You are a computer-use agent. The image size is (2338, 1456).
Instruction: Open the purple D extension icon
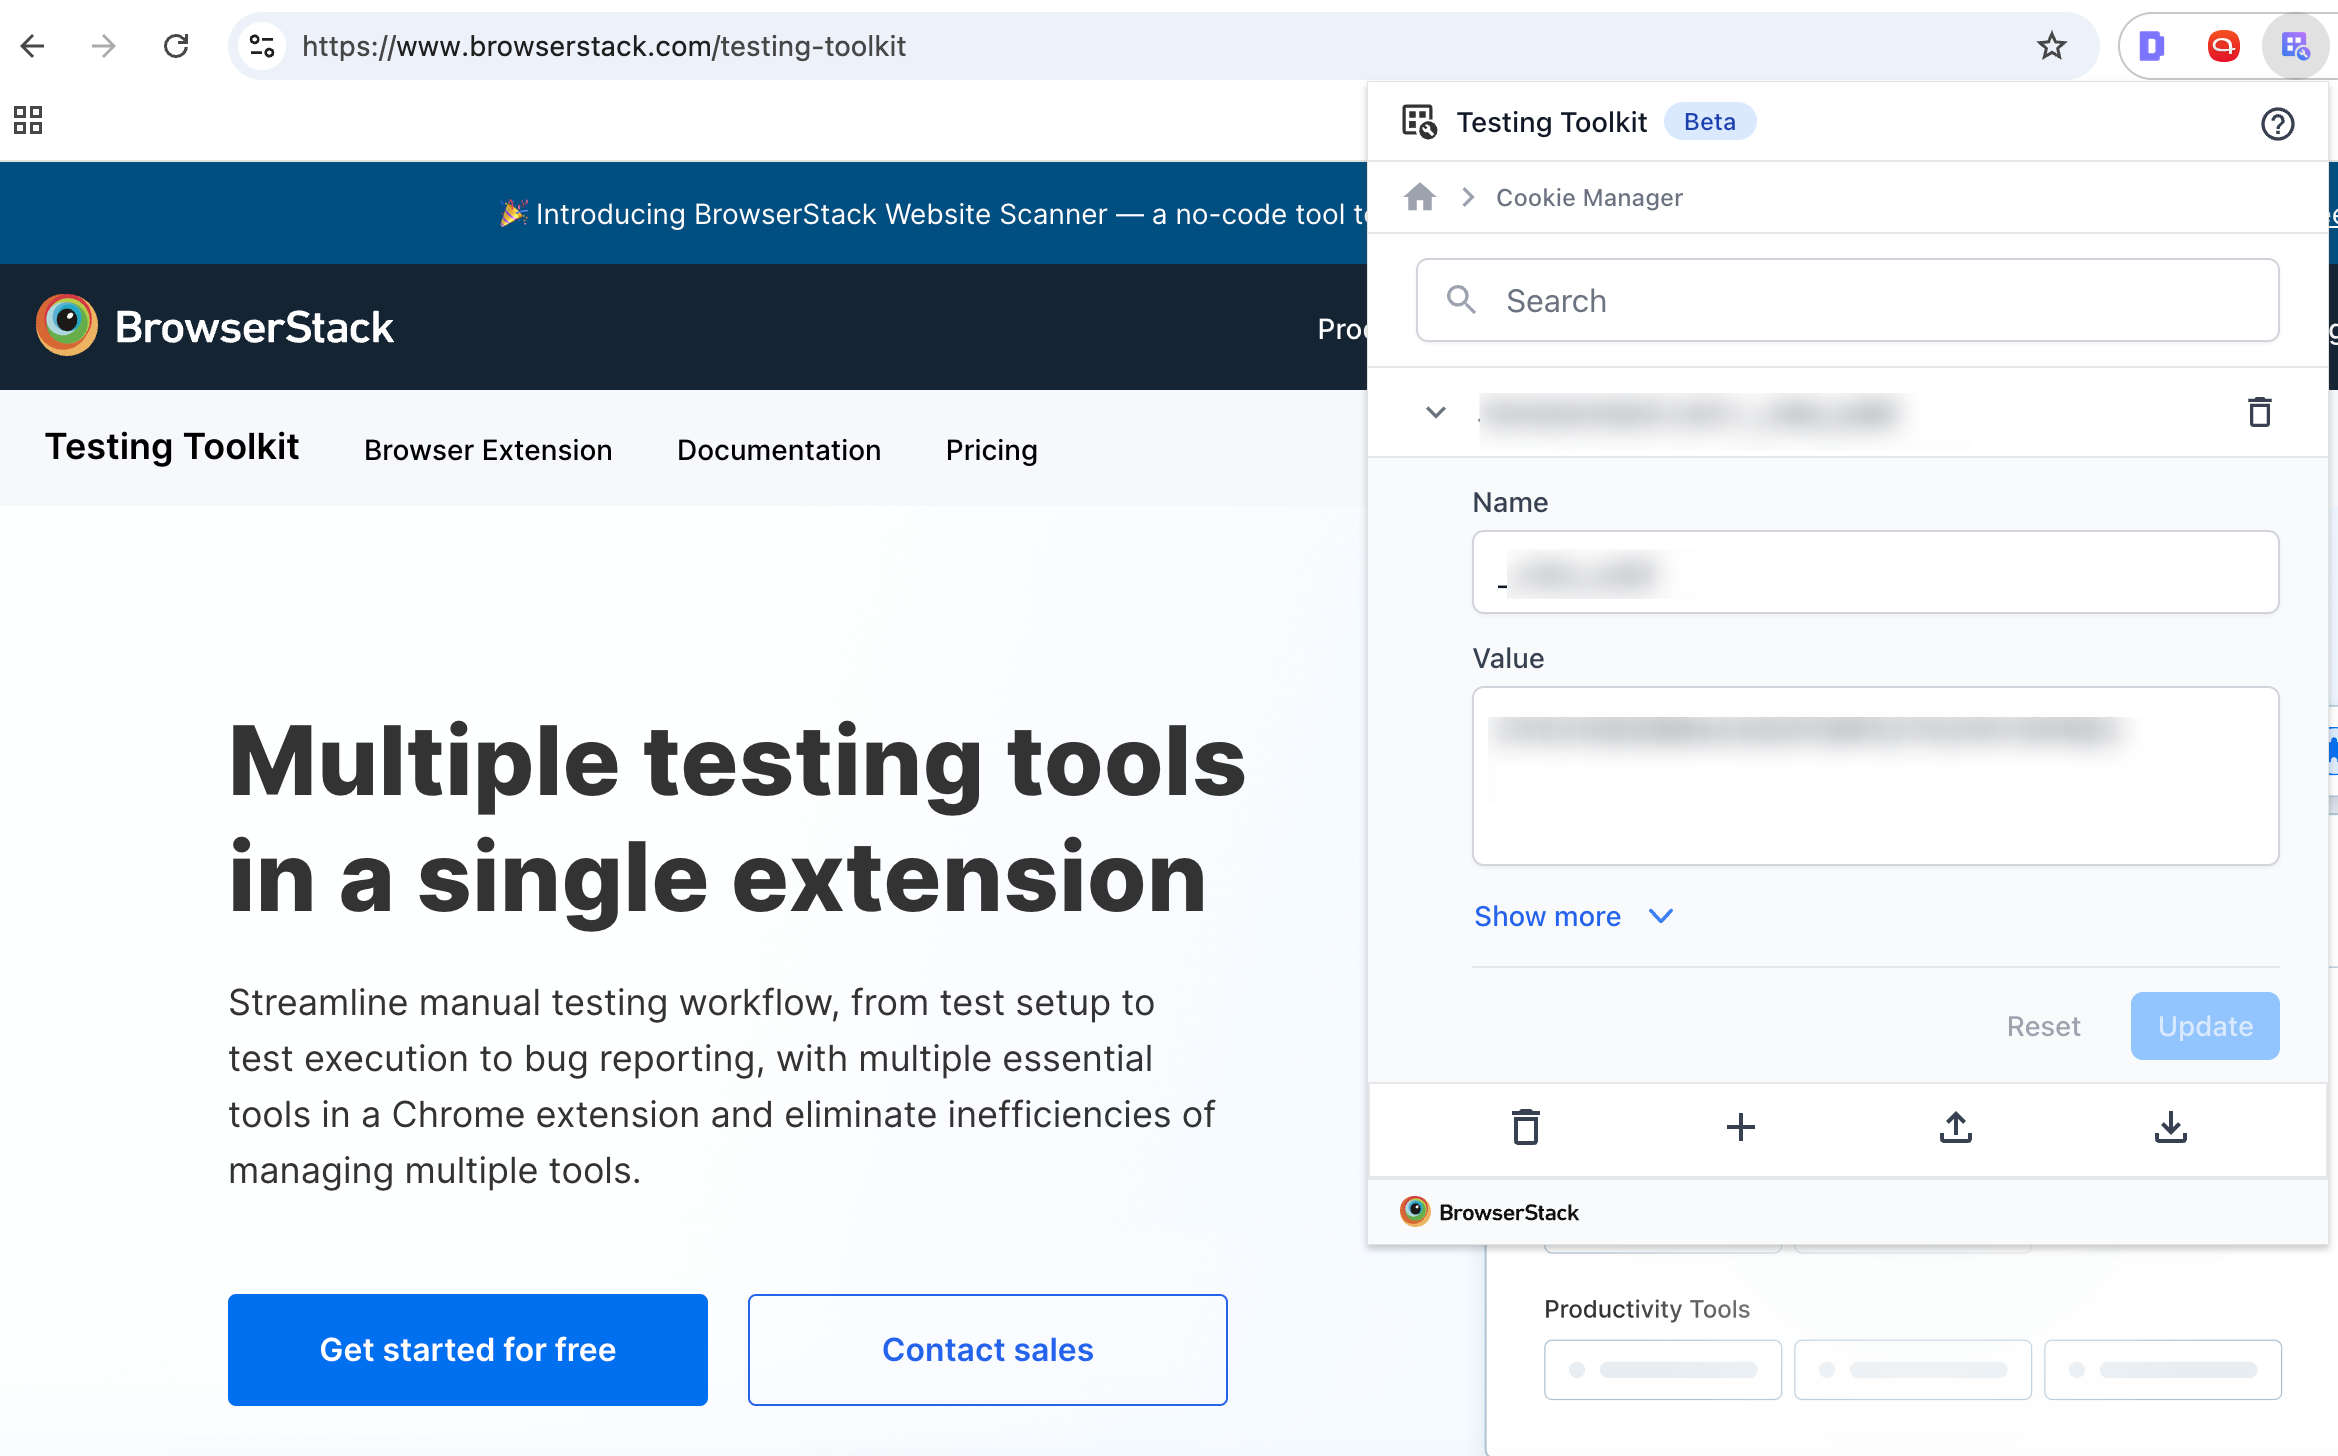pos(2152,46)
